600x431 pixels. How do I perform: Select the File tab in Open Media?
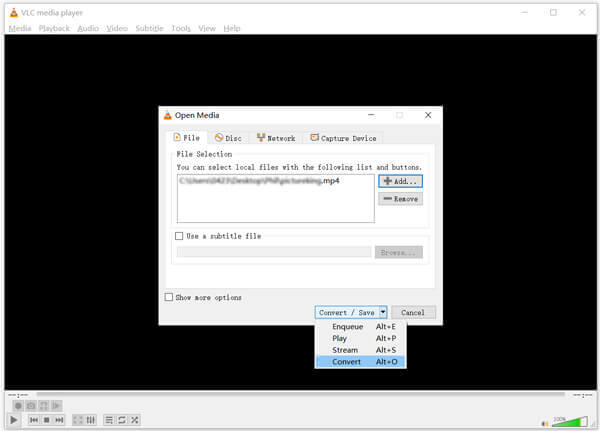tap(187, 138)
